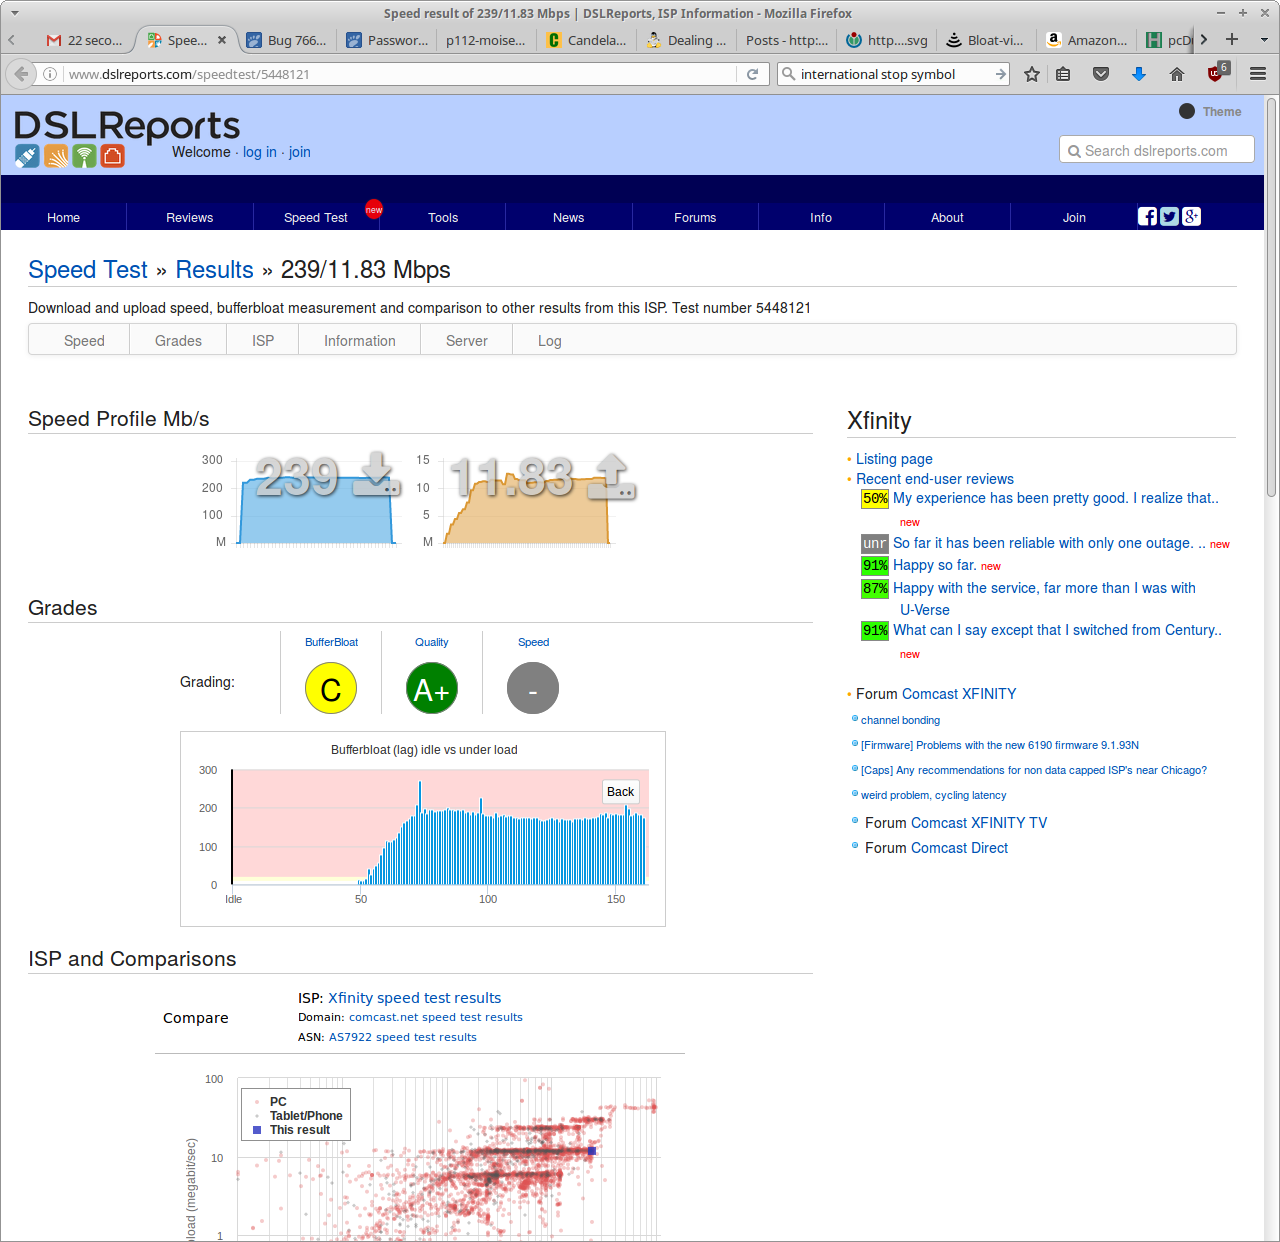Open comcast.net speed test results link
This screenshot has height=1242, width=1280.
click(436, 1017)
